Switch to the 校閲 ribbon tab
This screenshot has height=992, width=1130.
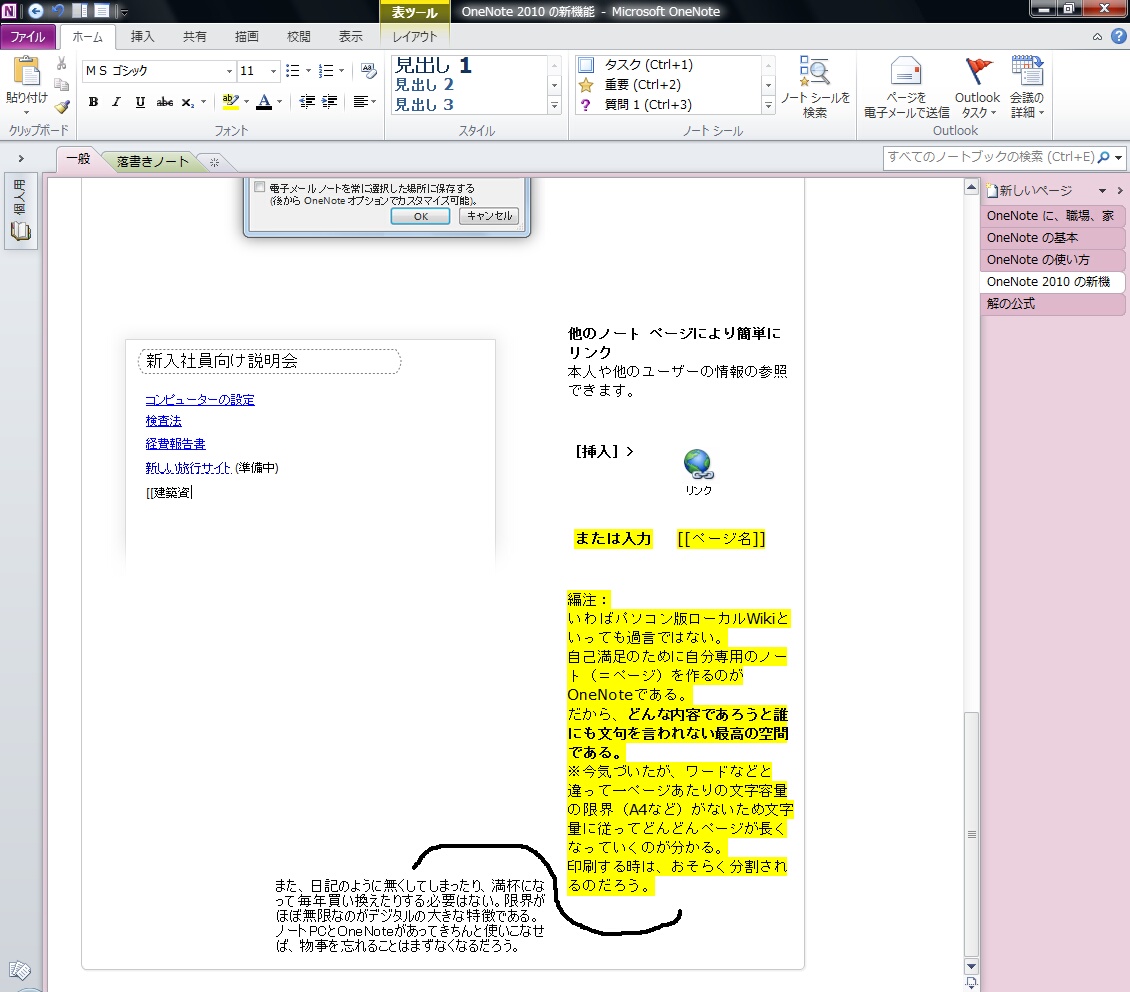(x=298, y=37)
